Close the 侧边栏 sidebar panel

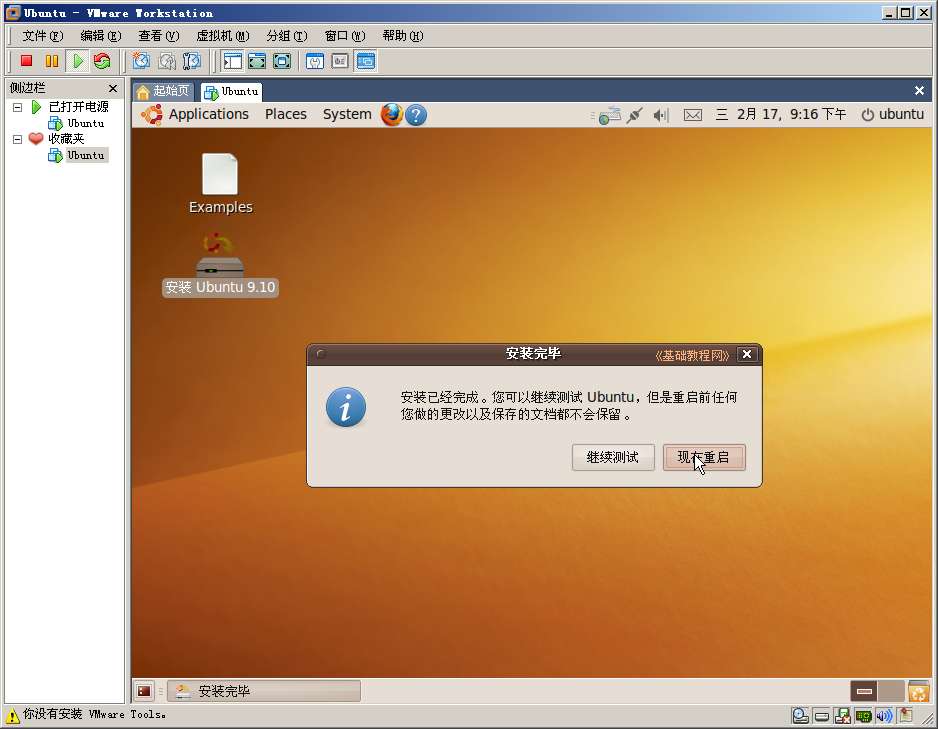[112, 88]
